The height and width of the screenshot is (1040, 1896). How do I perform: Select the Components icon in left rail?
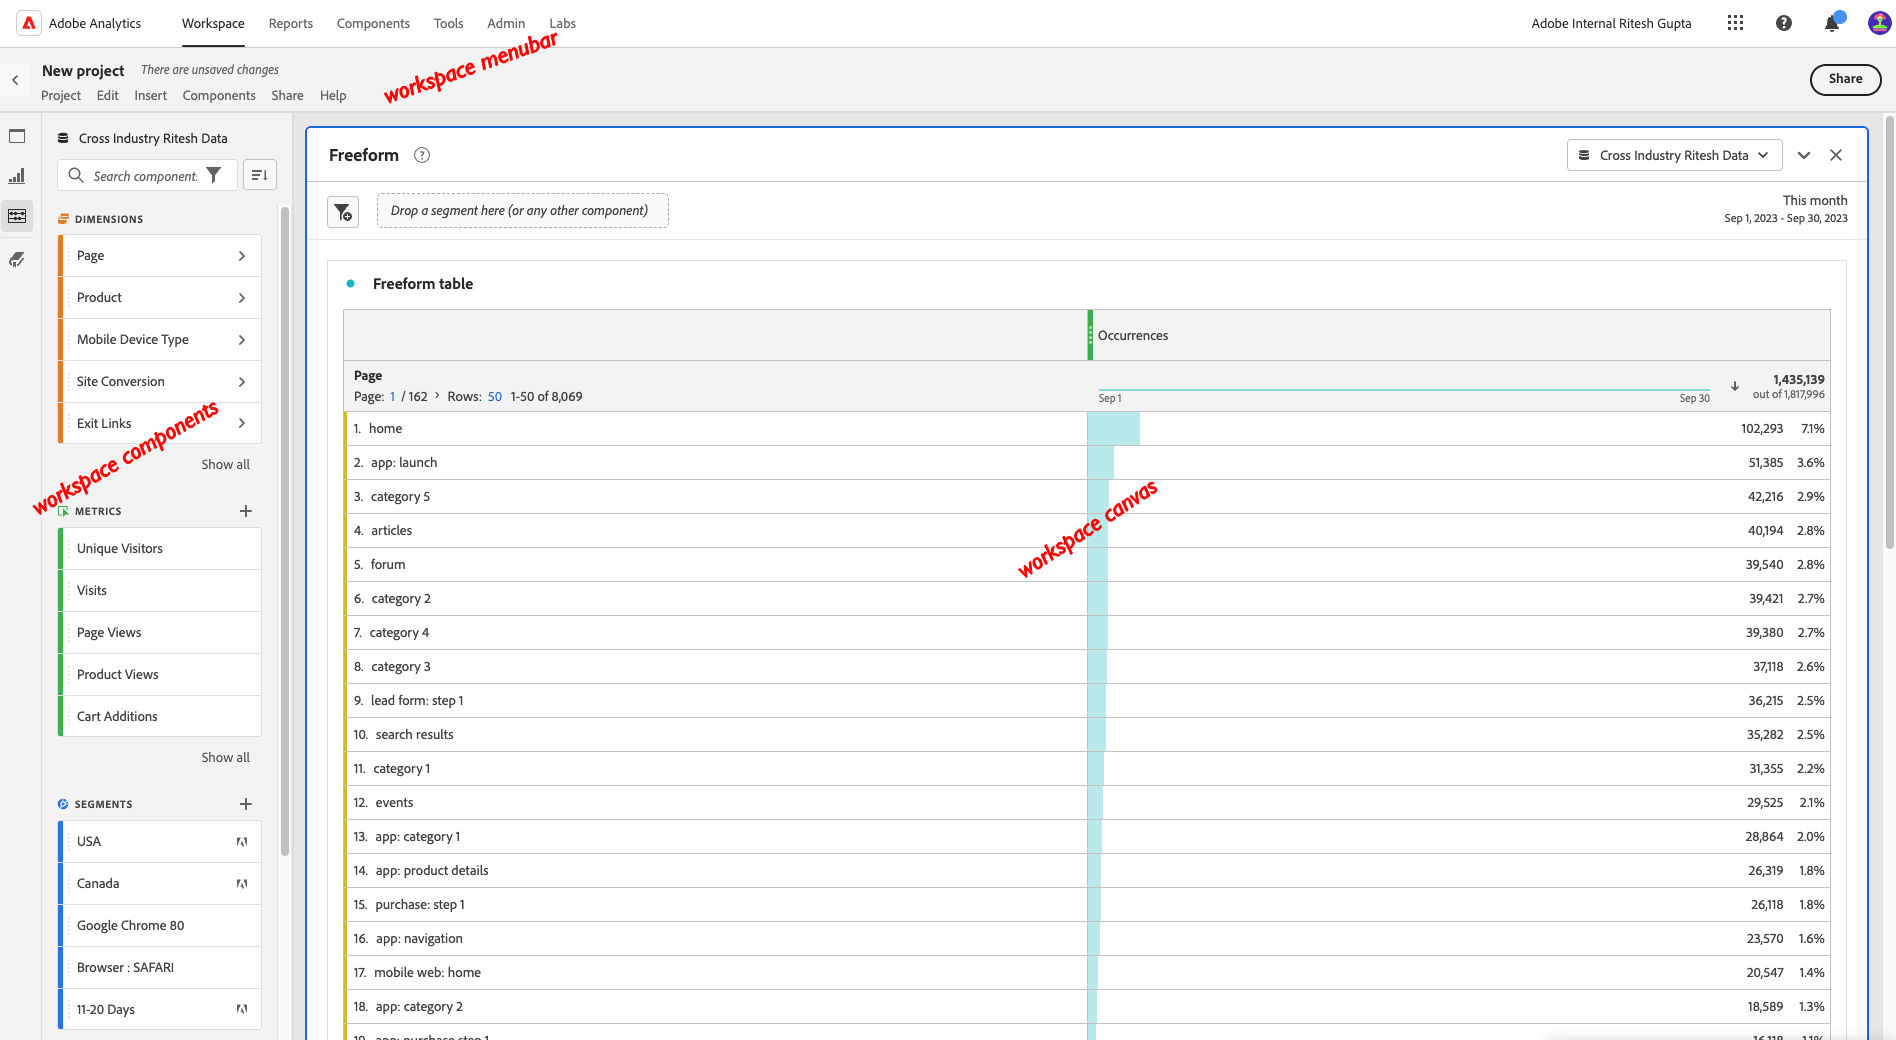click(17, 216)
